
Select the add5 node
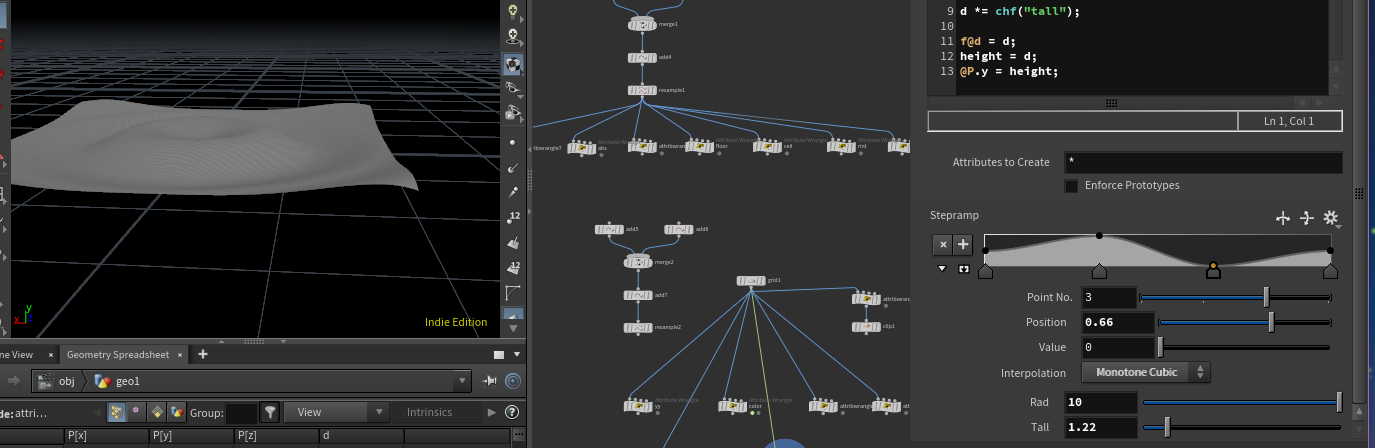[609, 230]
